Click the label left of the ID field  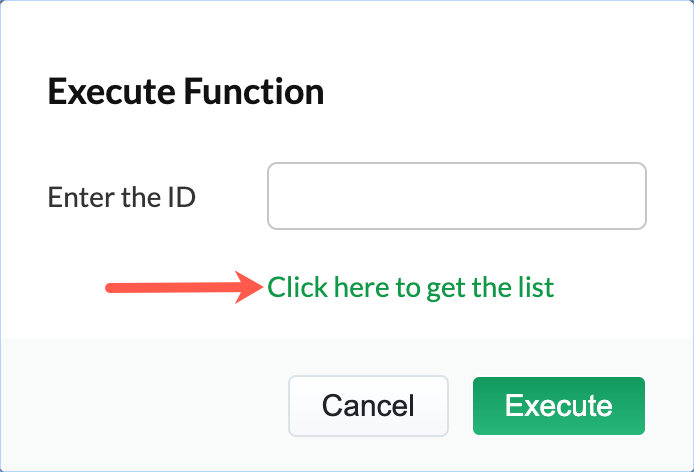pos(121,197)
